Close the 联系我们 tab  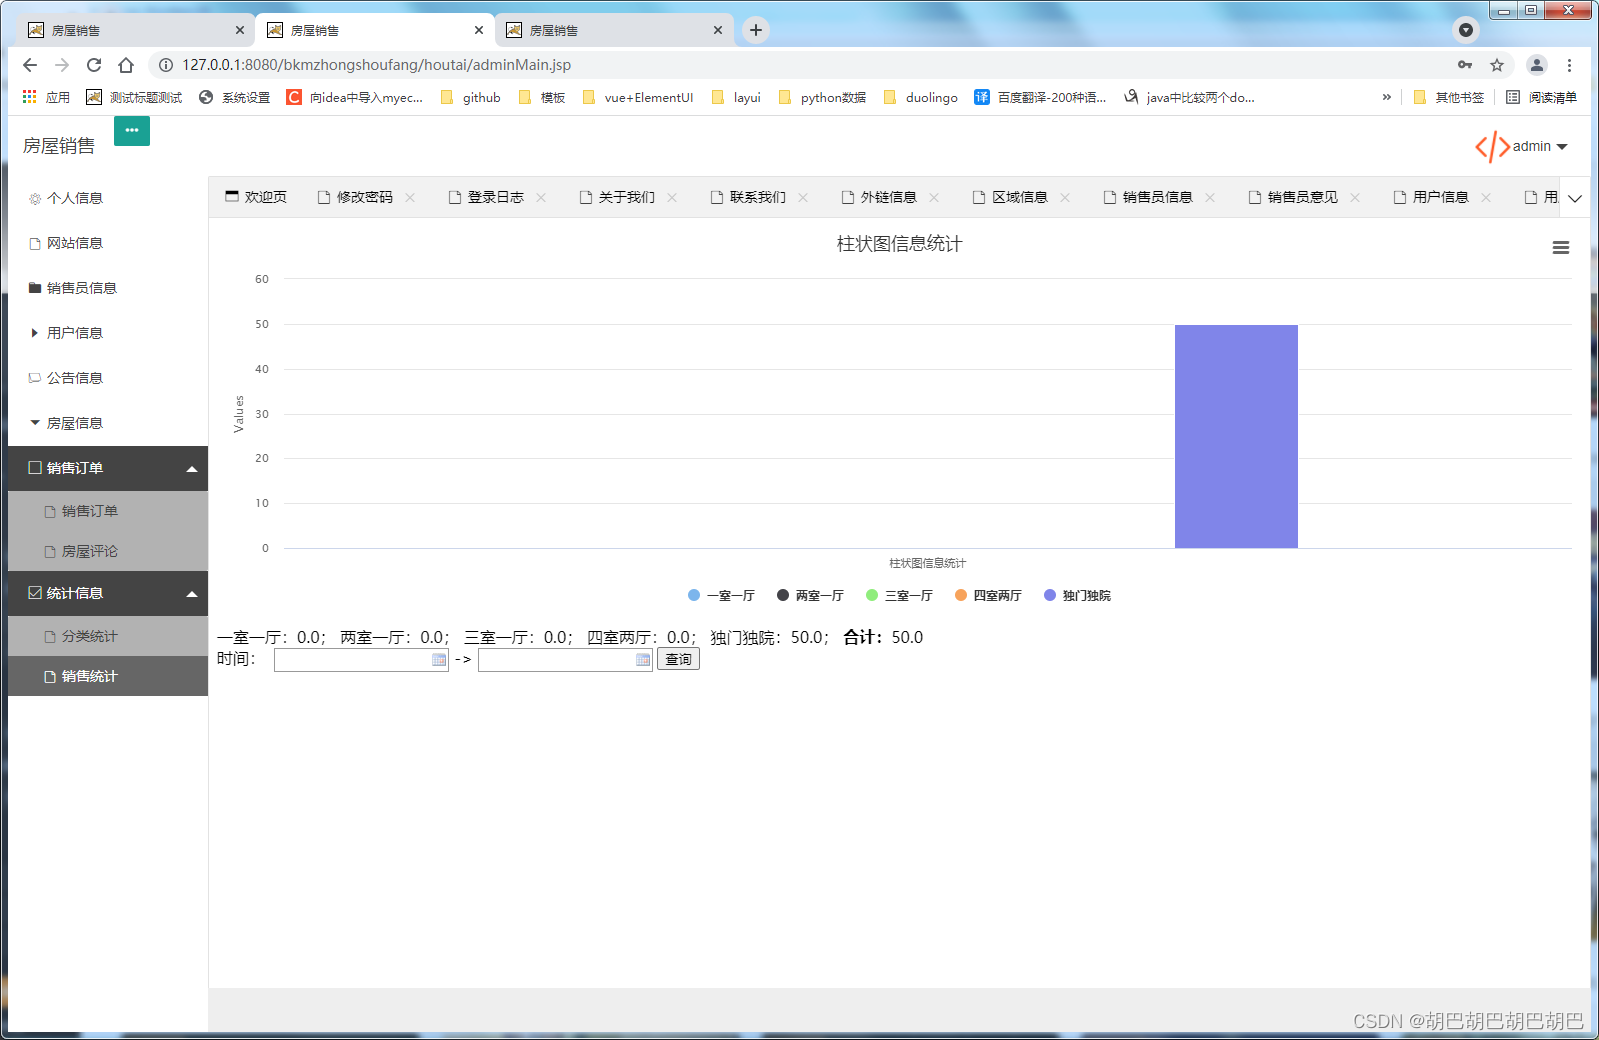click(803, 198)
